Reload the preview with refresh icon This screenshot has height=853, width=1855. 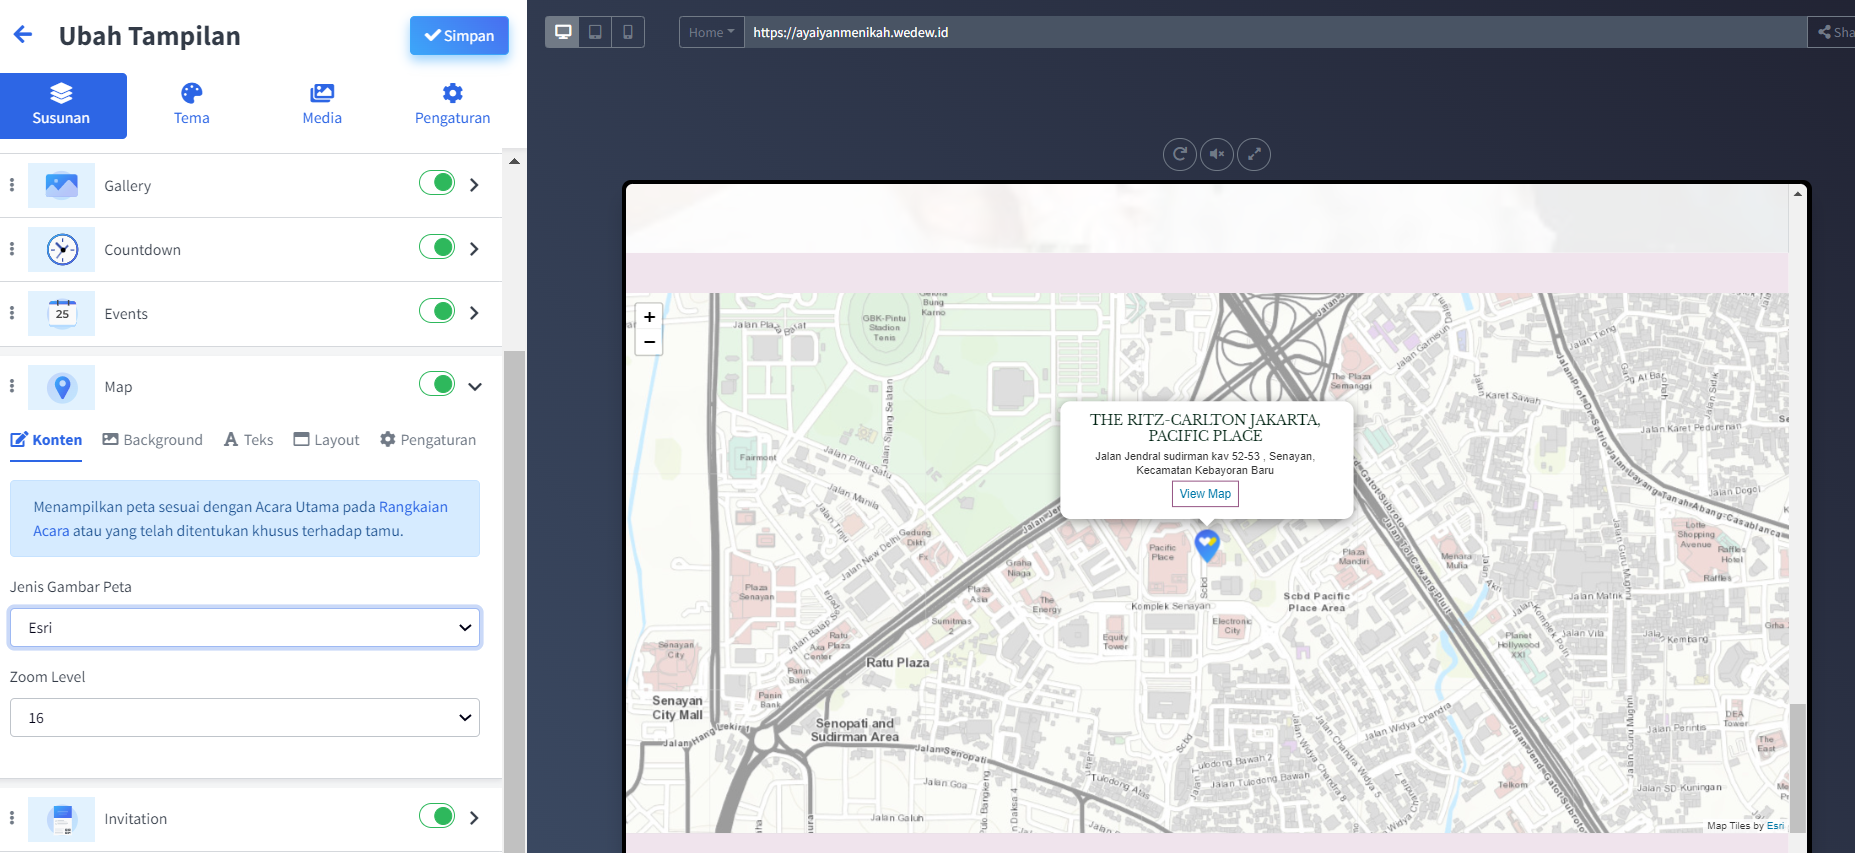1180,154
